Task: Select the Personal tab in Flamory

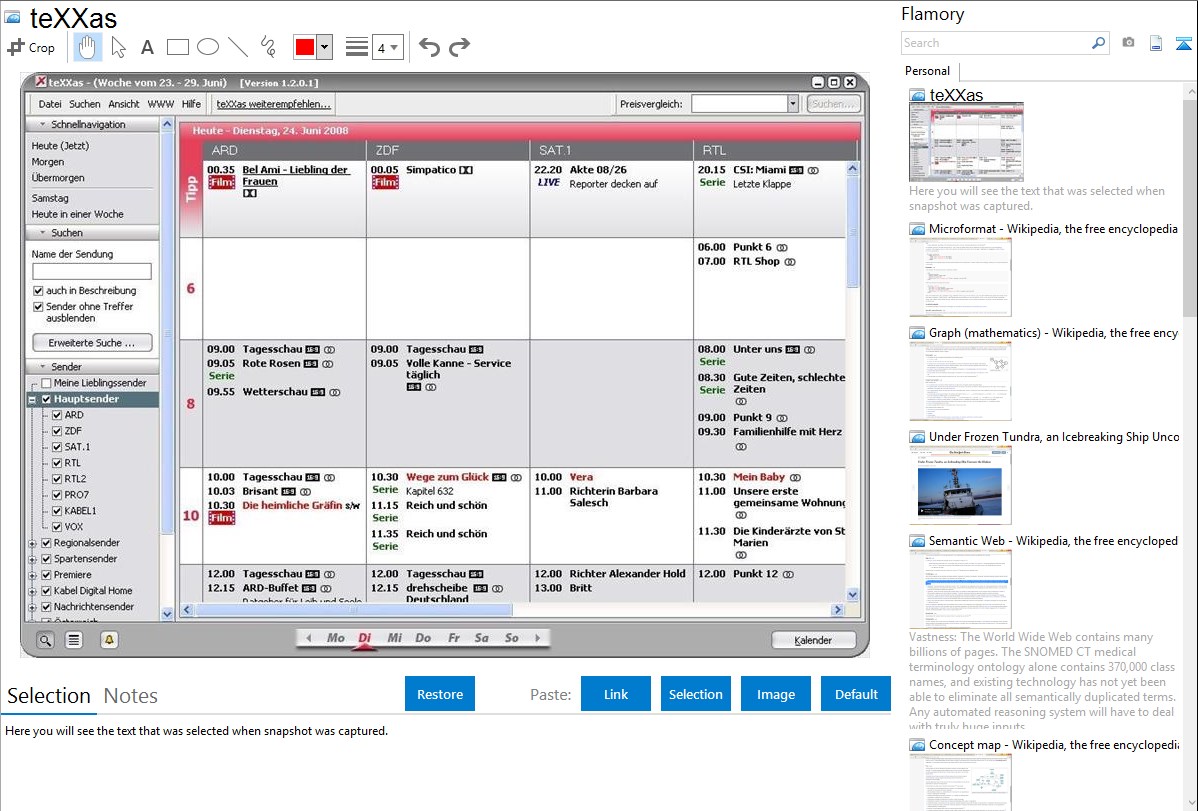Action: (927, 71)
